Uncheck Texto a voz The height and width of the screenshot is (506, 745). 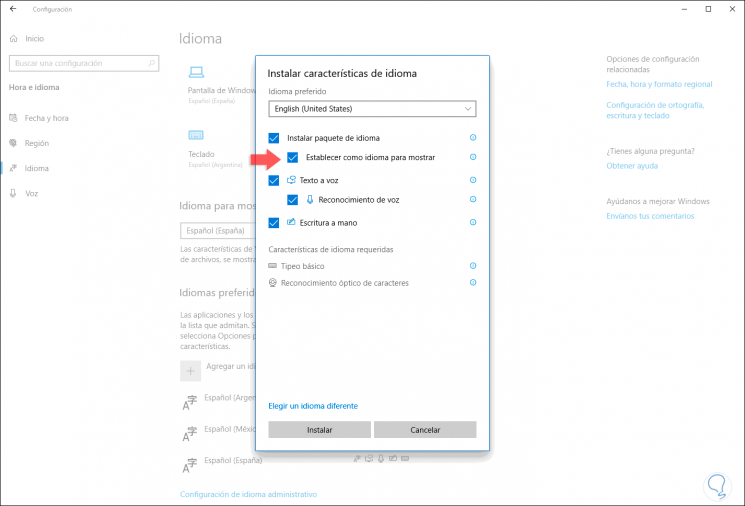point(274,181)
